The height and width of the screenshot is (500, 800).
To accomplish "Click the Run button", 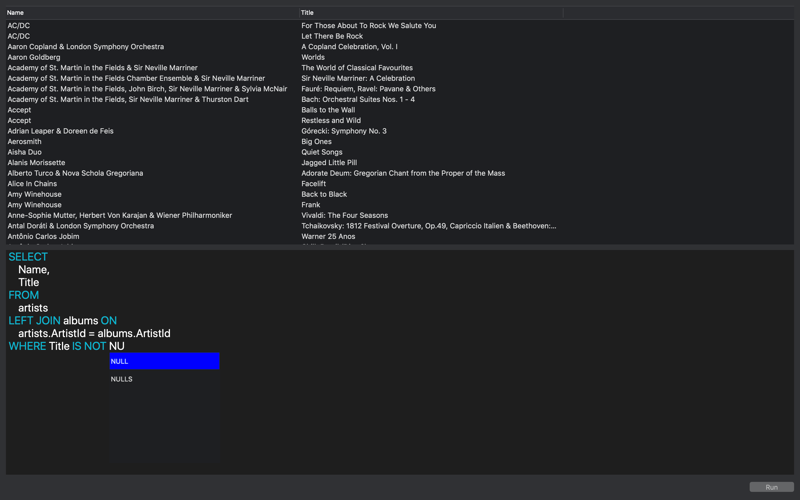I will tap(771, 487).
